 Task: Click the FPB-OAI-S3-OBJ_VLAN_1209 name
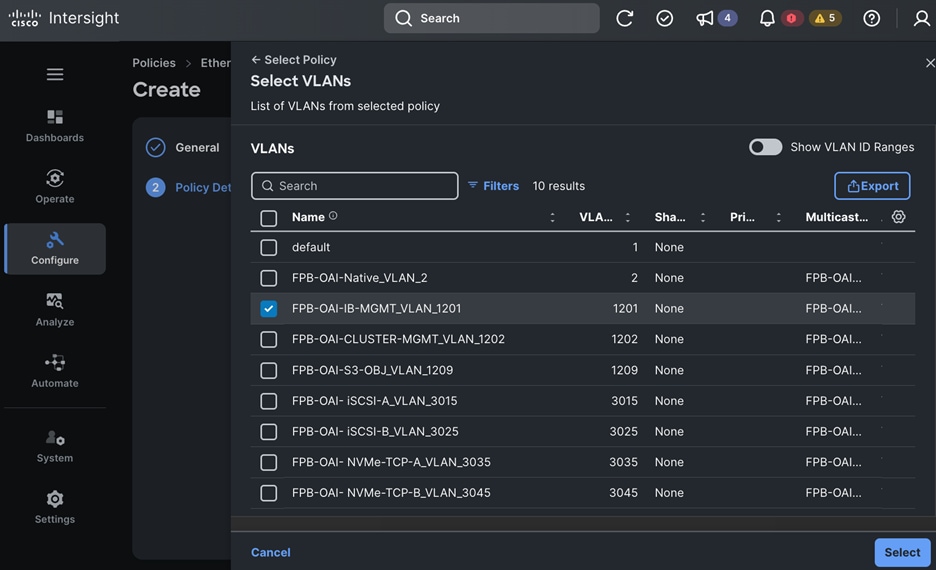pos(372,370)
